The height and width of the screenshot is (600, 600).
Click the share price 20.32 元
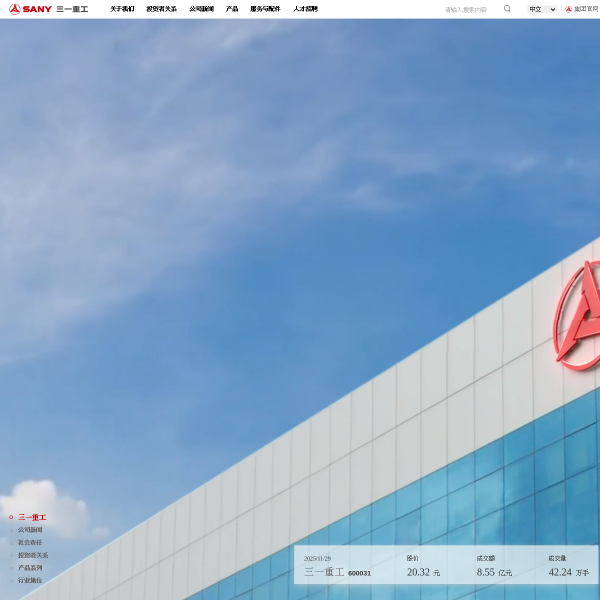point(423,572)
